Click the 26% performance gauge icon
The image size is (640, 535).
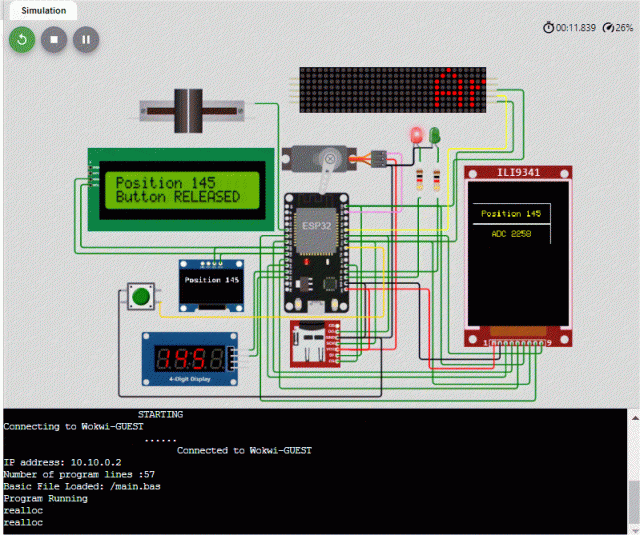pos(607,28)
